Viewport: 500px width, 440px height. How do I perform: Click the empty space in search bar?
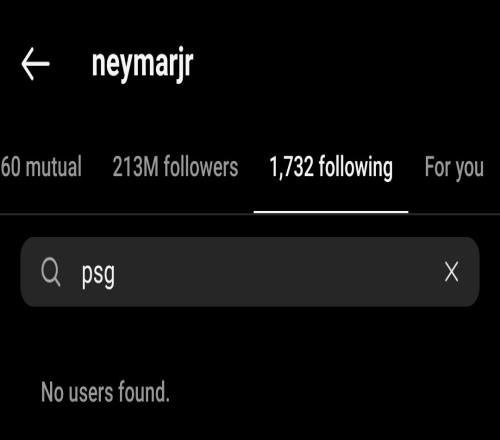pos(277,272)
